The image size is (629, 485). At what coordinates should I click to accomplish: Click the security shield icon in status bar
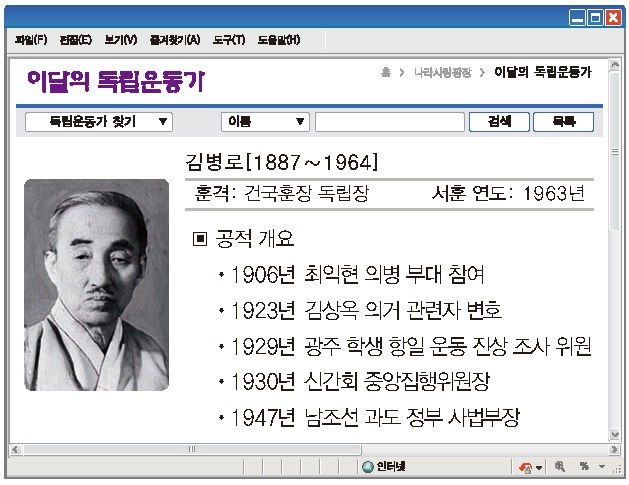(x=525, y=467)
